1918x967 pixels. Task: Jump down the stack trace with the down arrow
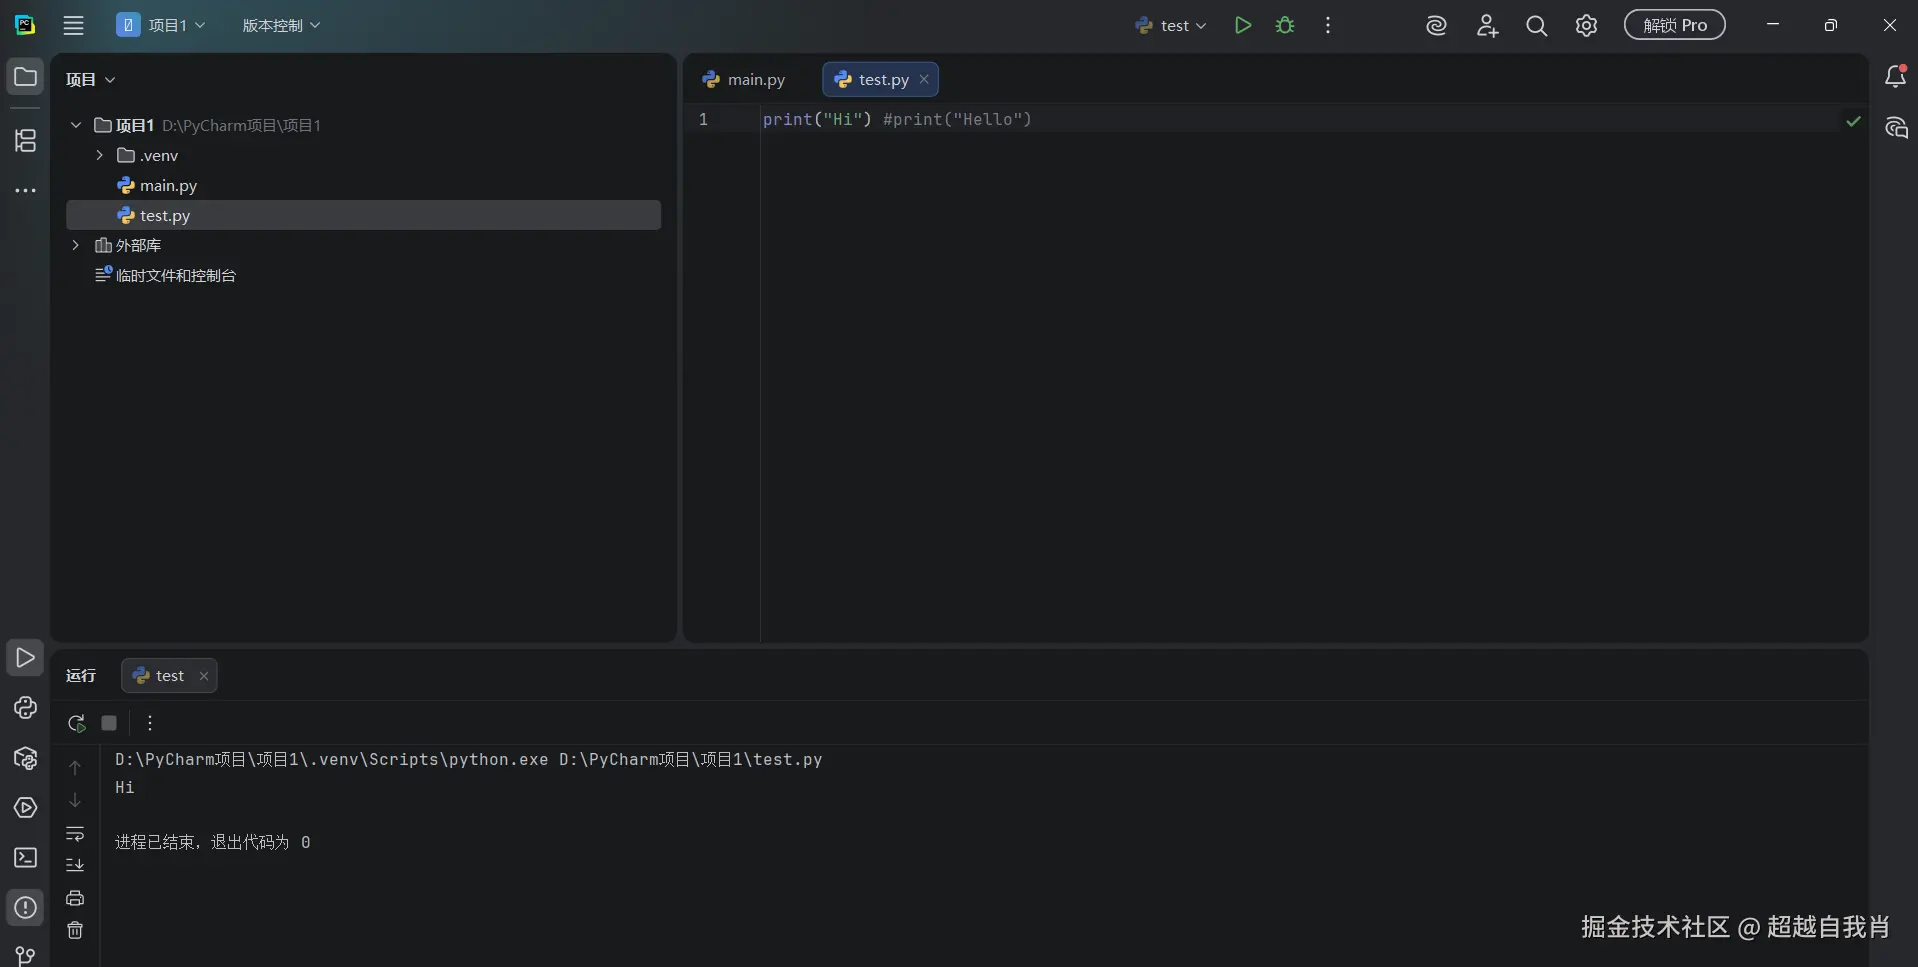tap(75, 801)
